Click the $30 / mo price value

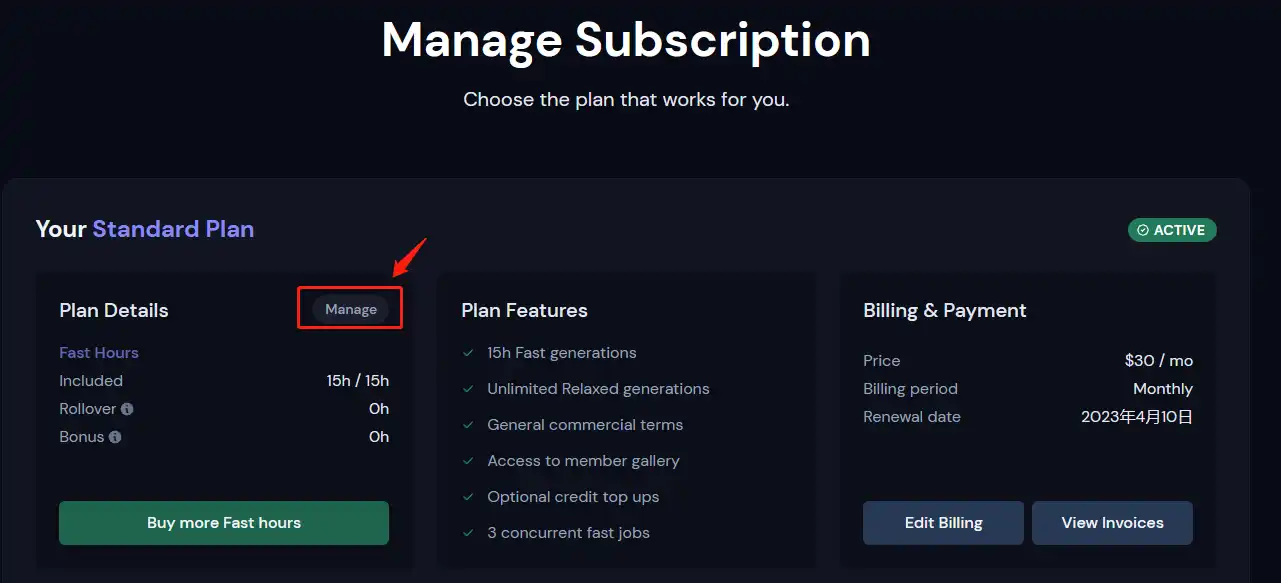[1158, 361]
